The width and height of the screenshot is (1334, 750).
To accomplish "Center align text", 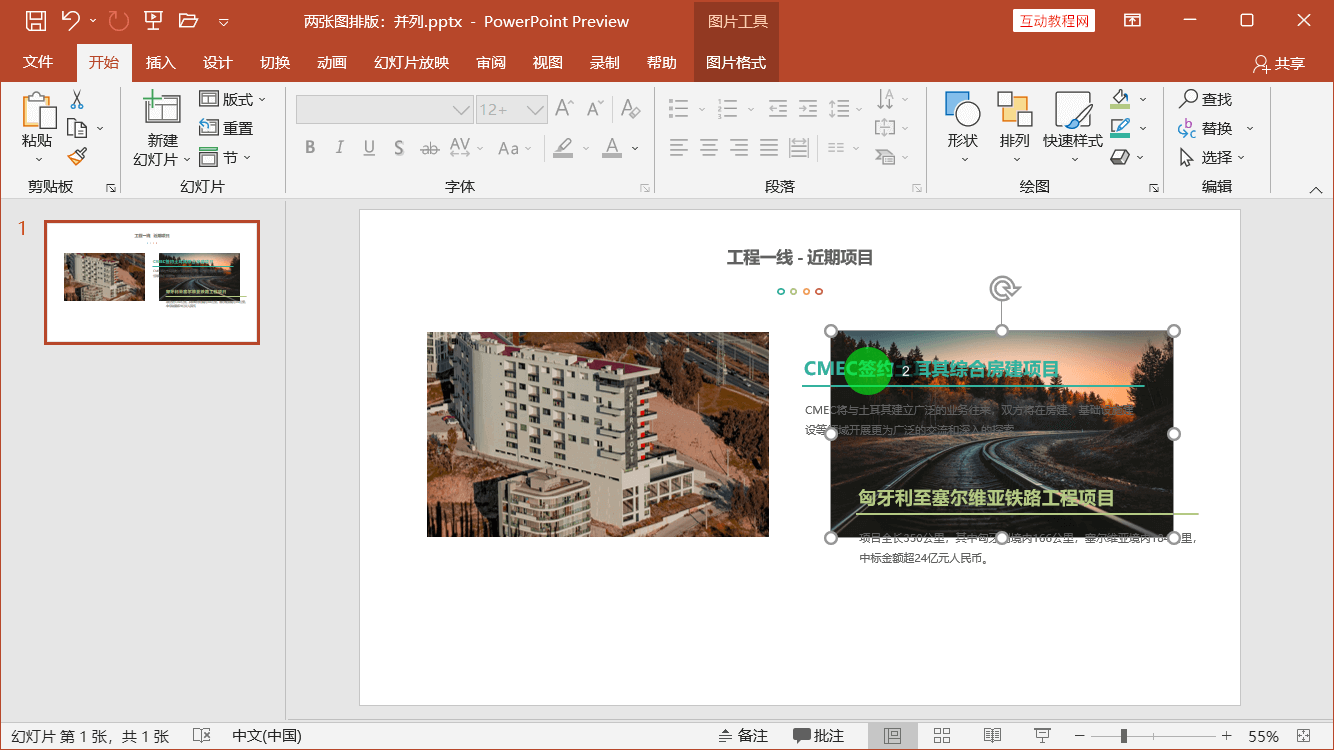I will (709, 148).
